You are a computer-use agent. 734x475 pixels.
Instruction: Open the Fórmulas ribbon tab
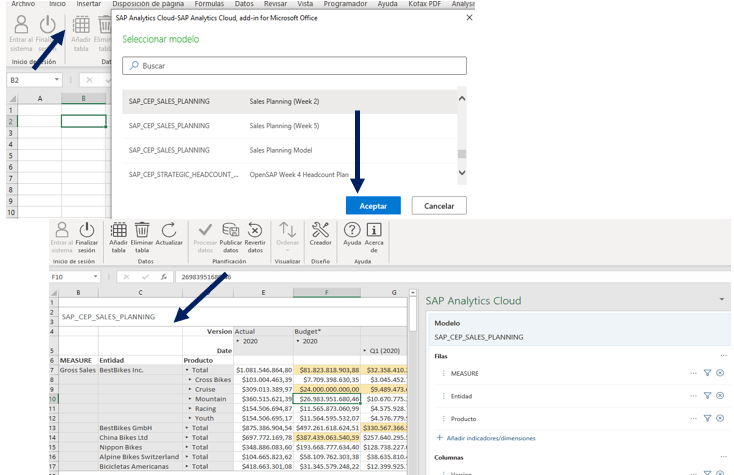coord(209,5)
